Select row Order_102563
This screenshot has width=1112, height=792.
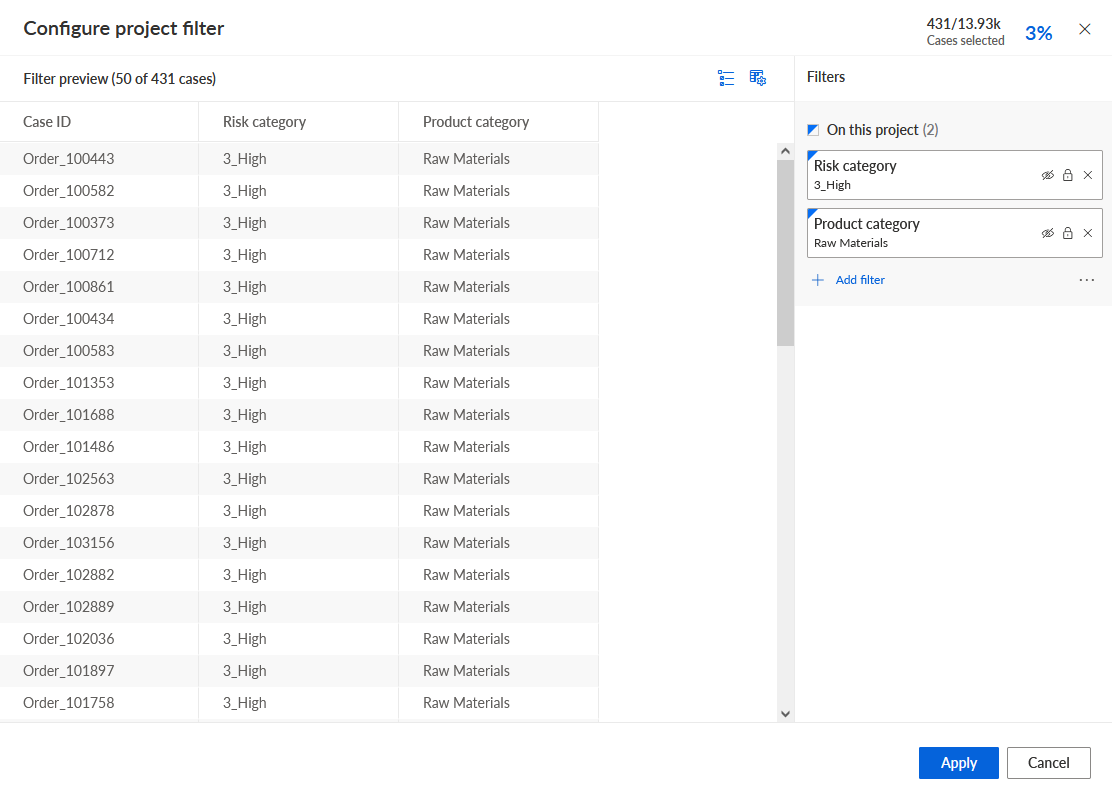tap(299, 479)
